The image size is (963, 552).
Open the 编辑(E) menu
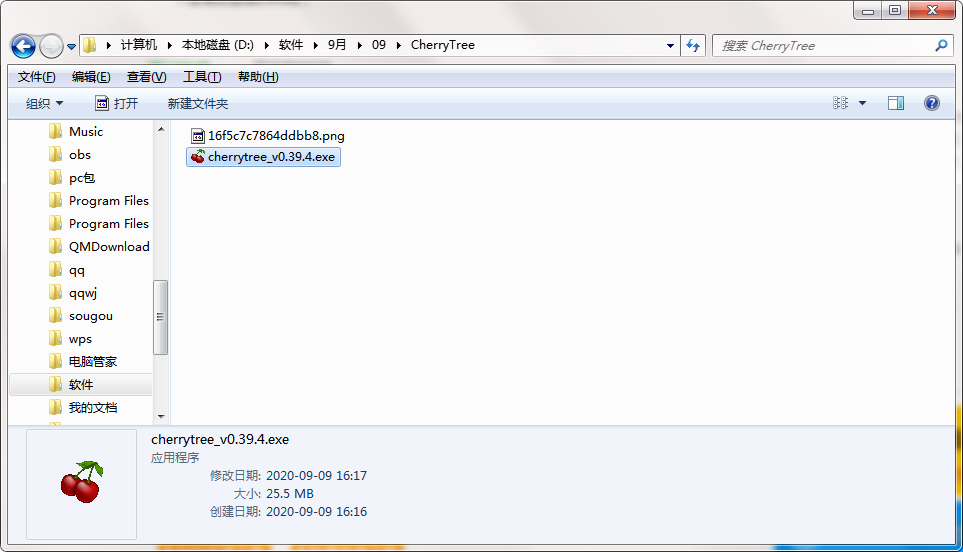[91, 77]
